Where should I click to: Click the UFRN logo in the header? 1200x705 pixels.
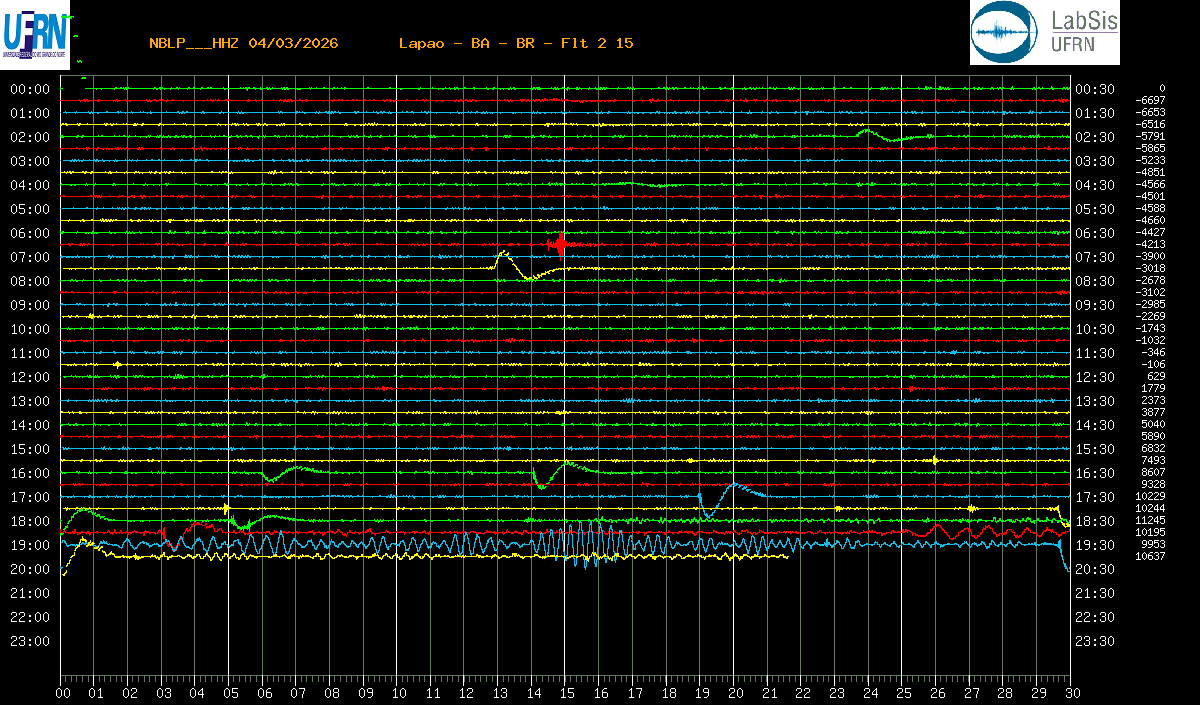tap(37, 33)
